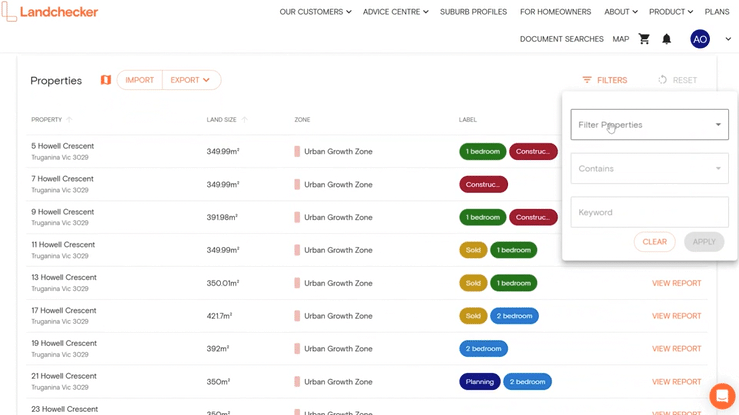Click the 1 bedroom label on 5 Howell Crescent
The height and width of the screenshot is (415, 739).
[x=483, y=152]
